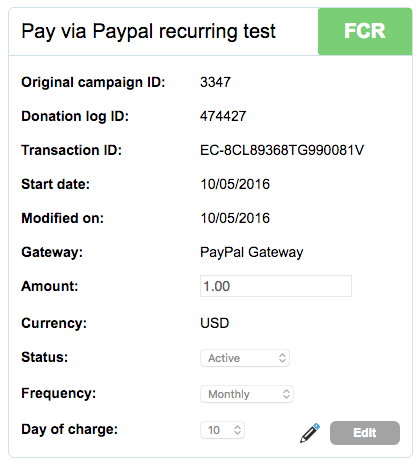Viewport: 420px width, 465px height.
Task: Open the Day of charge selector
Action: point(222,430)
